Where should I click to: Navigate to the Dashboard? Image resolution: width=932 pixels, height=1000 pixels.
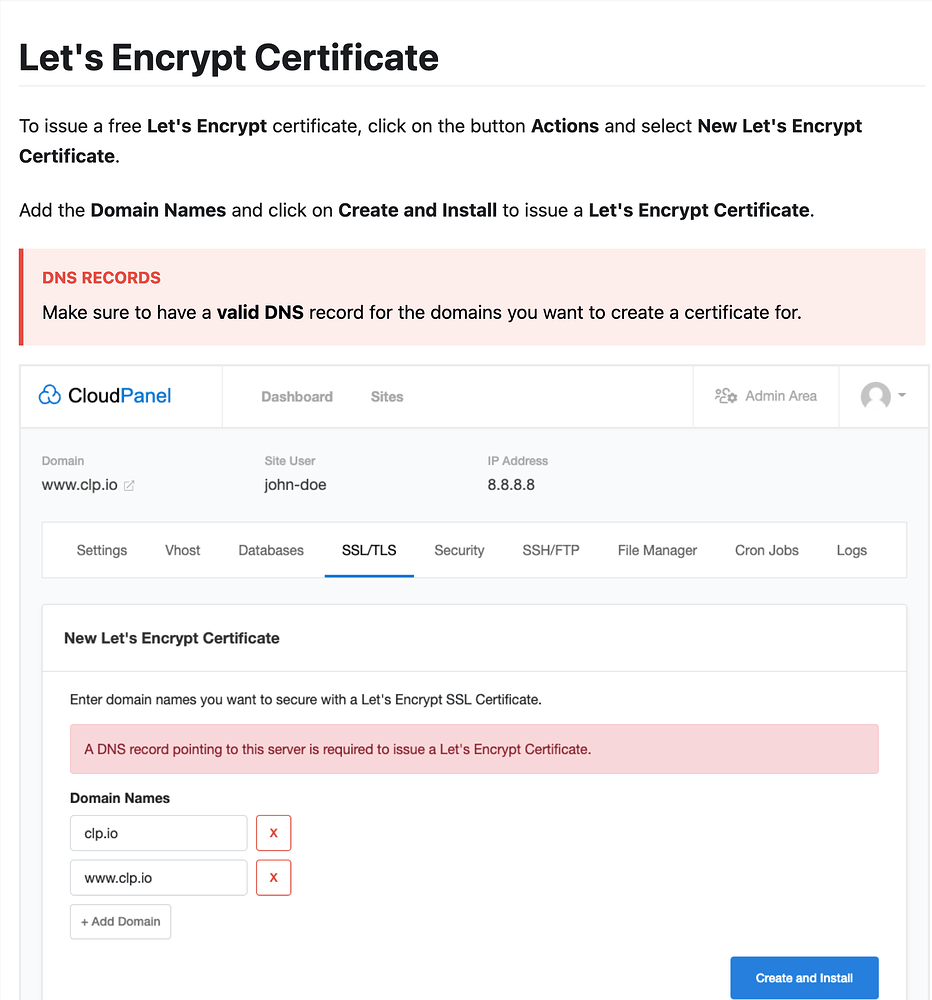(x=297, y=396)
